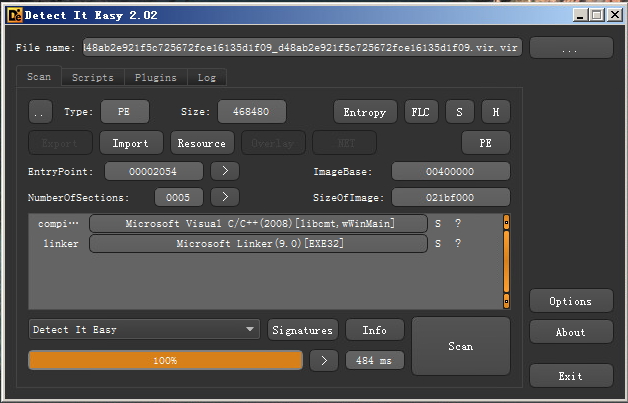This screenshot has height=403, width=628.
Task: Click the '..' button beside Type
Action: click(x=40, y=112)
